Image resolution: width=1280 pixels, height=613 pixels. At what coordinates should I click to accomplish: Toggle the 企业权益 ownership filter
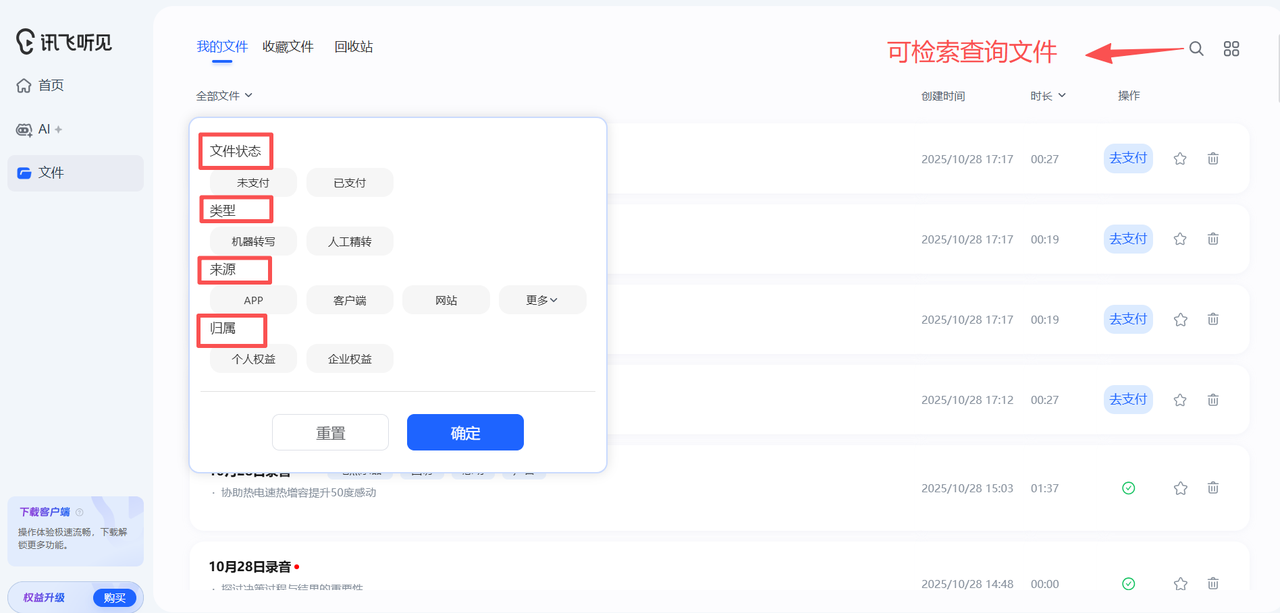click(x=350, y=359)
